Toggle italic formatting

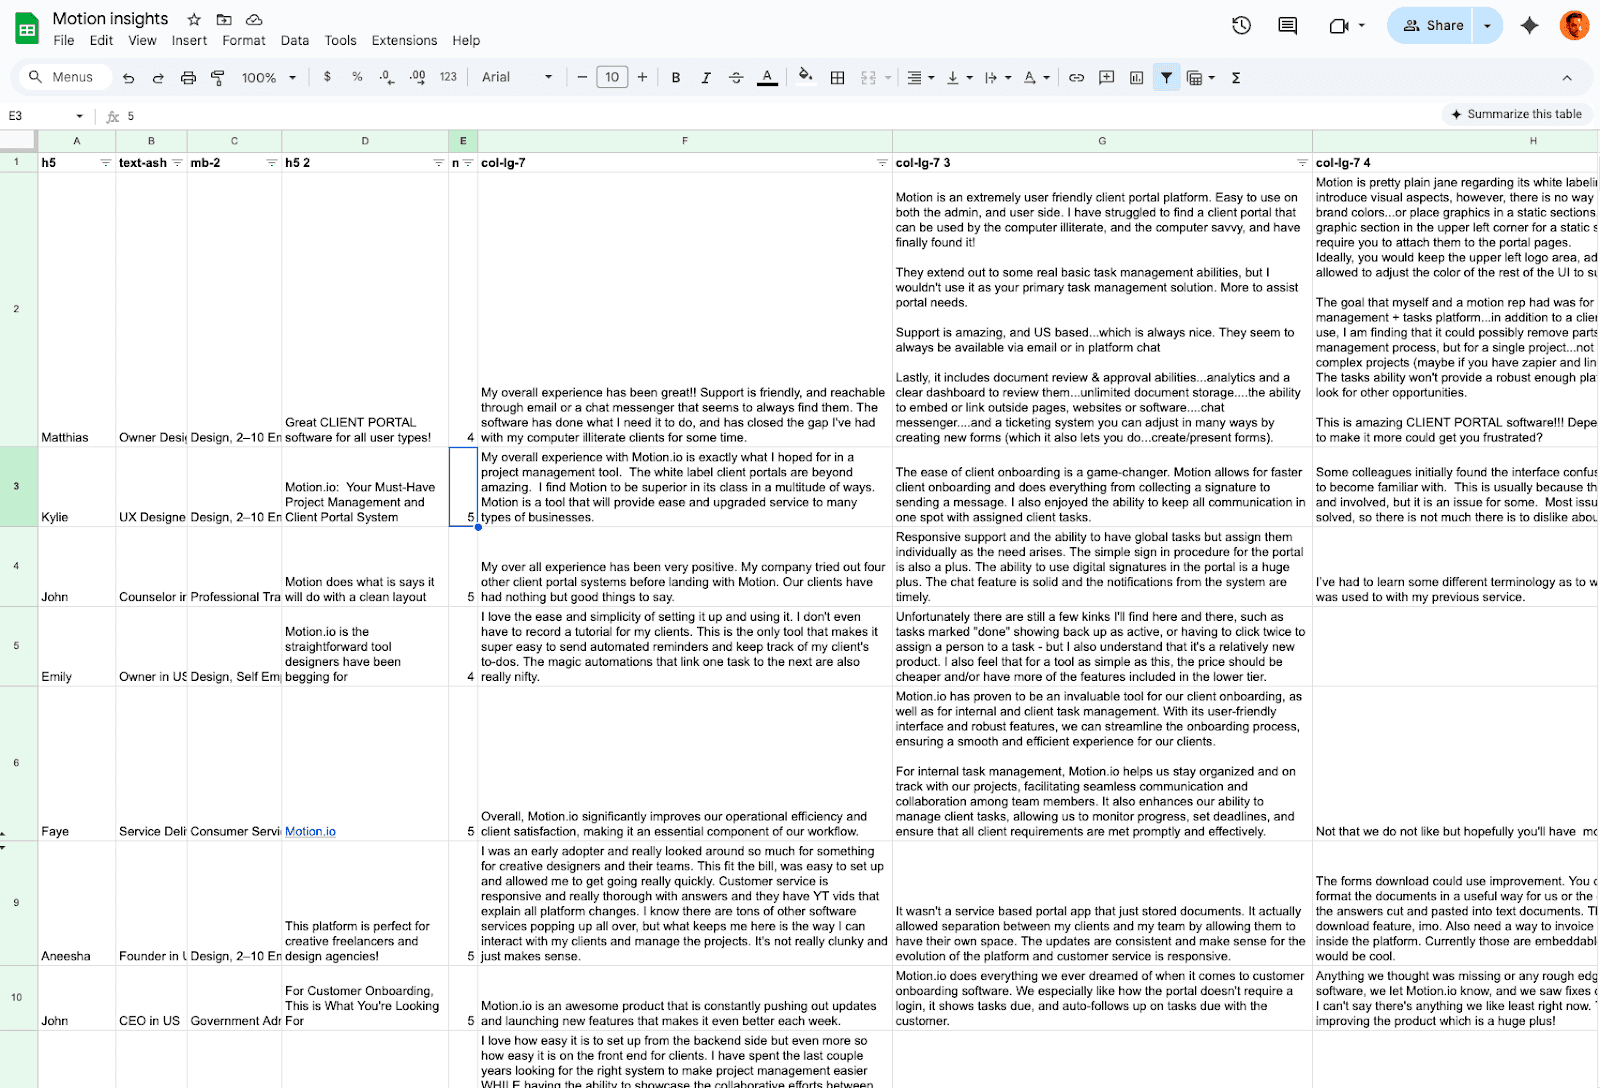click(706, 78)
